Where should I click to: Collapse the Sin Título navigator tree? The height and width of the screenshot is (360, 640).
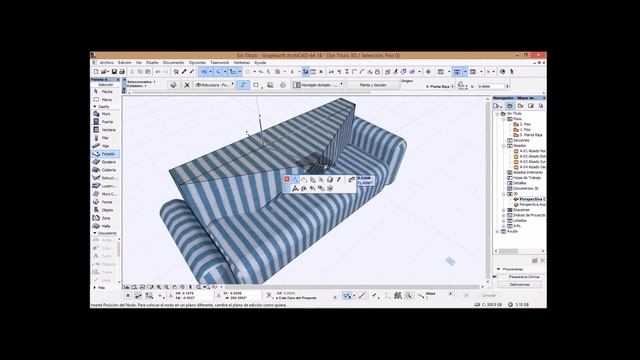click(x=498, y=114)
